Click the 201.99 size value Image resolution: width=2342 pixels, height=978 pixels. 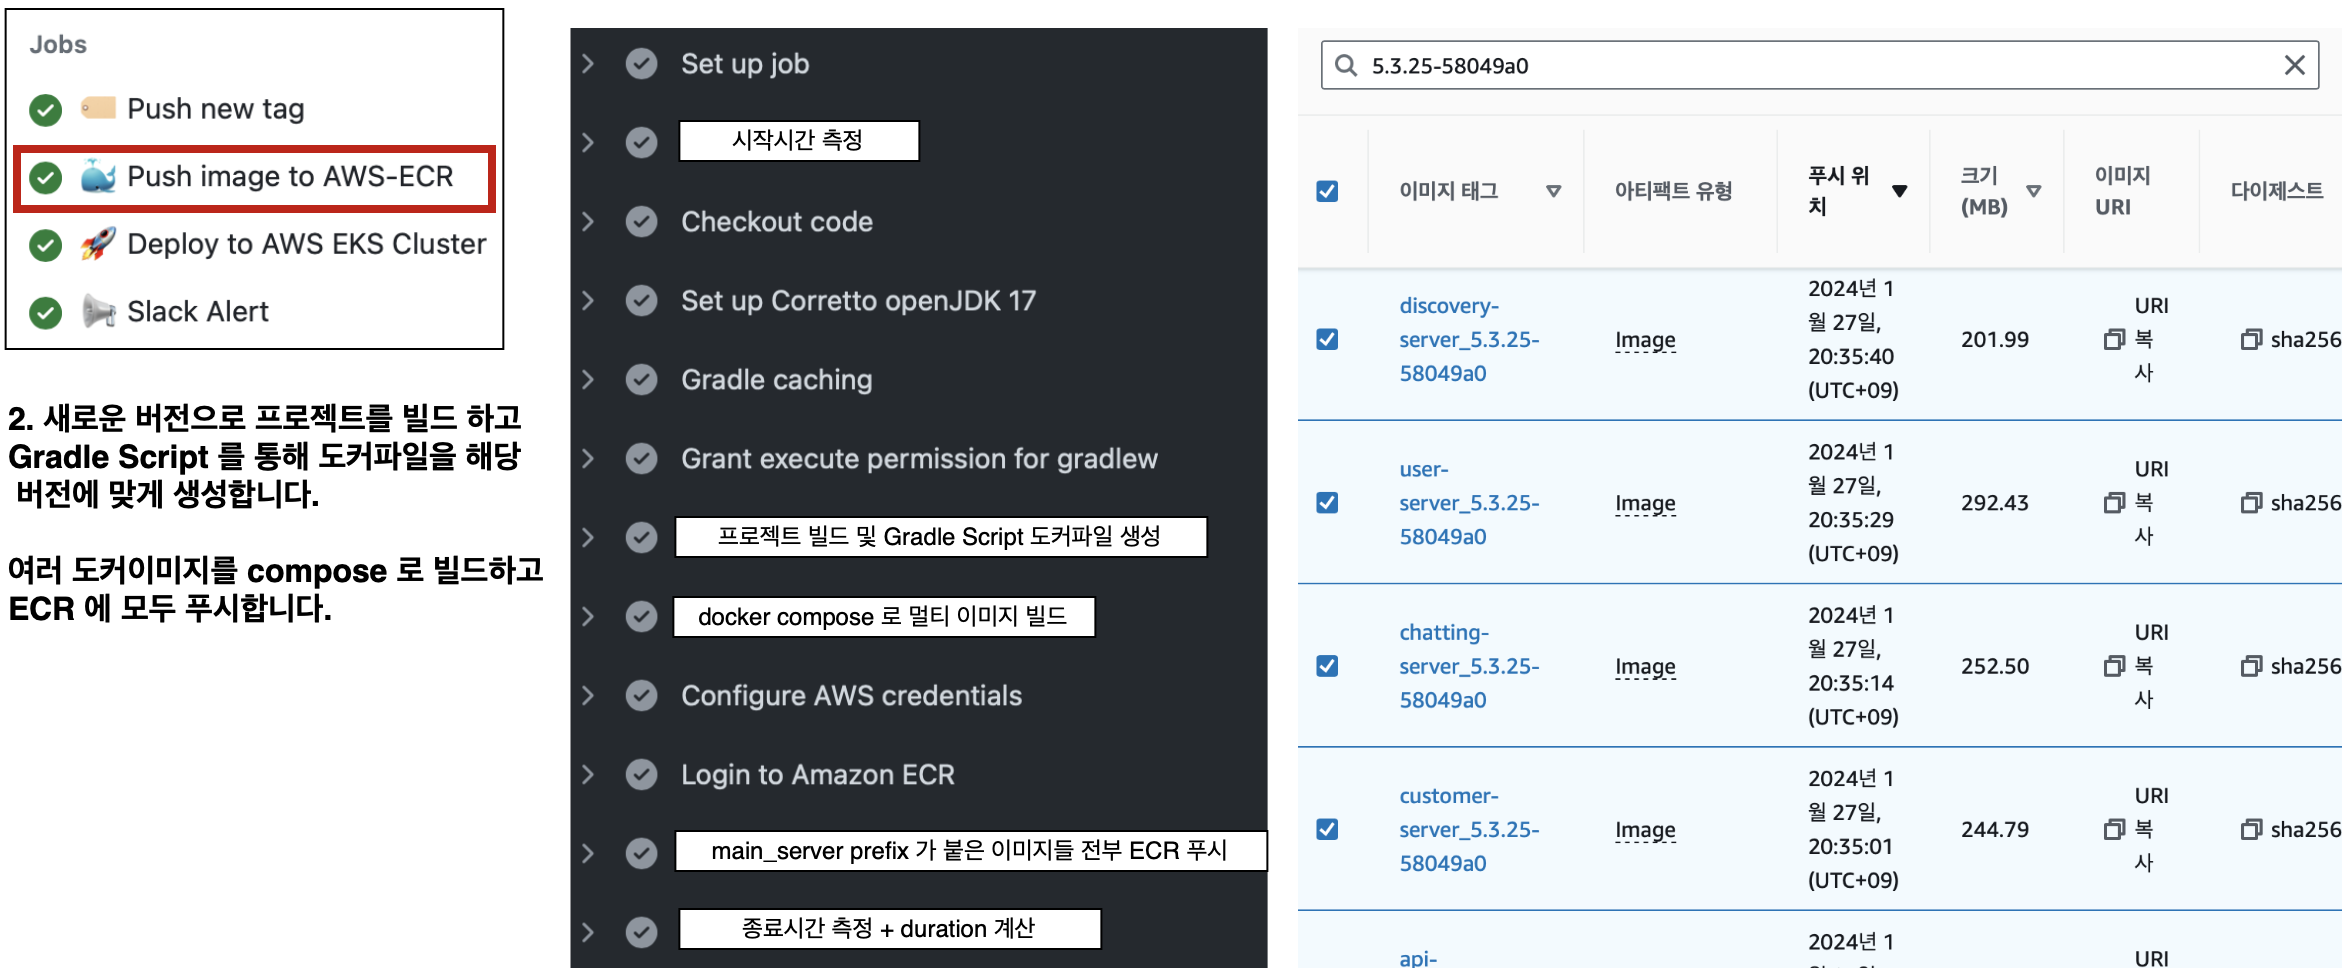pyautogui.click(x=1995, y=340)
